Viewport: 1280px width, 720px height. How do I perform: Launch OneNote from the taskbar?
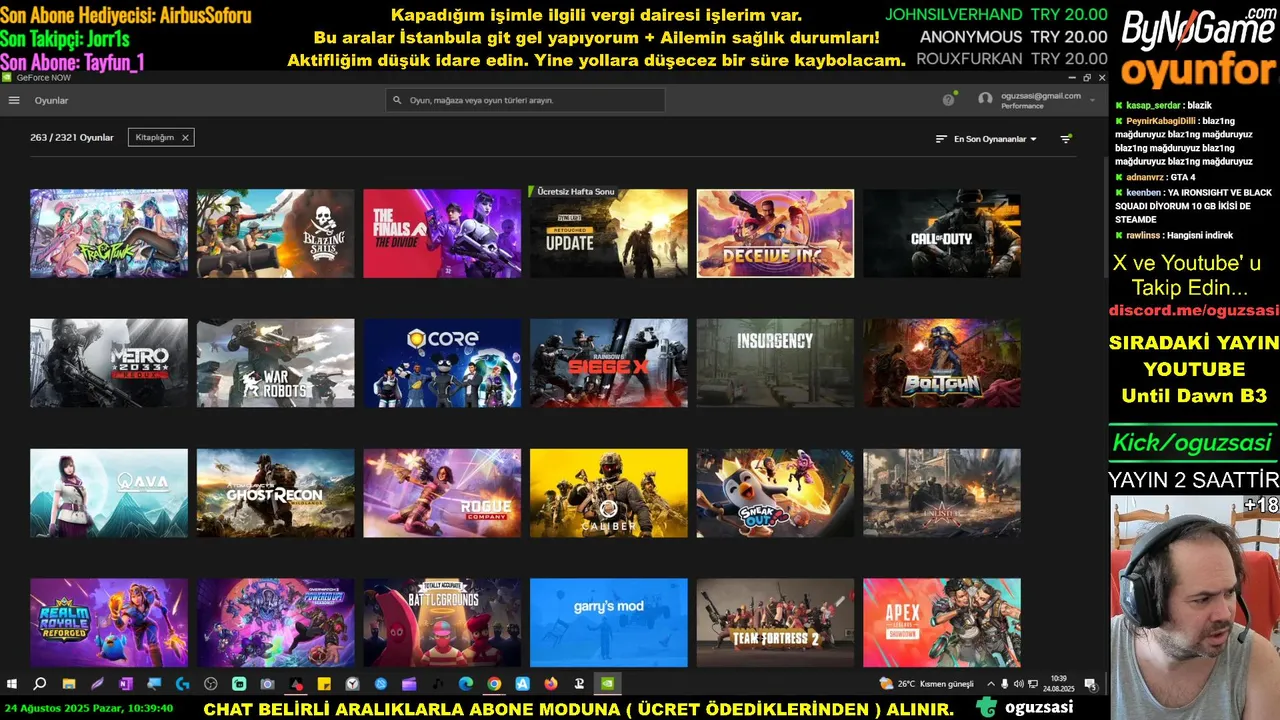(126, 684)
